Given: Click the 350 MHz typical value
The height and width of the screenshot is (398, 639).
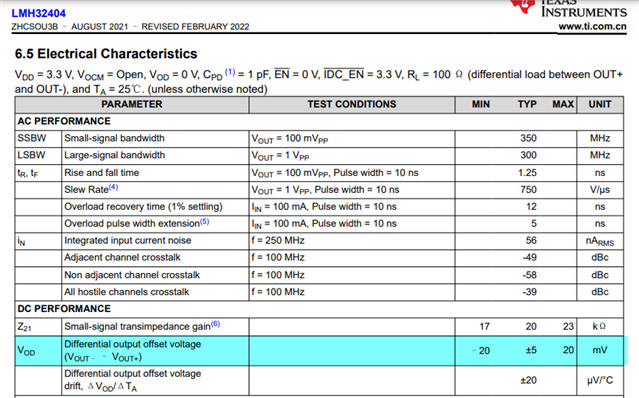Looking at the screenshot, I should [528, 138].
